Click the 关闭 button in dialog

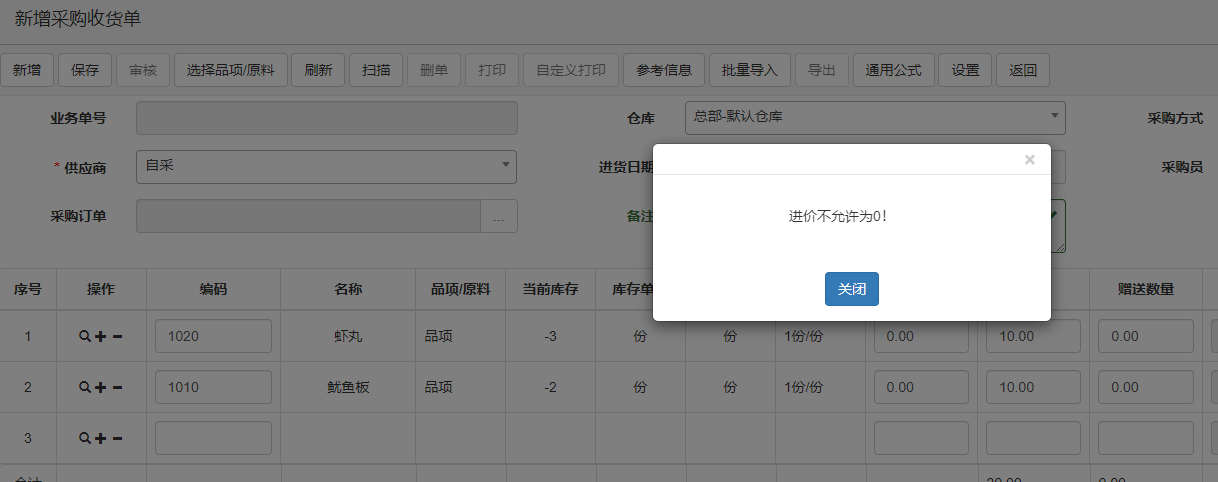(x=851, y=289)
